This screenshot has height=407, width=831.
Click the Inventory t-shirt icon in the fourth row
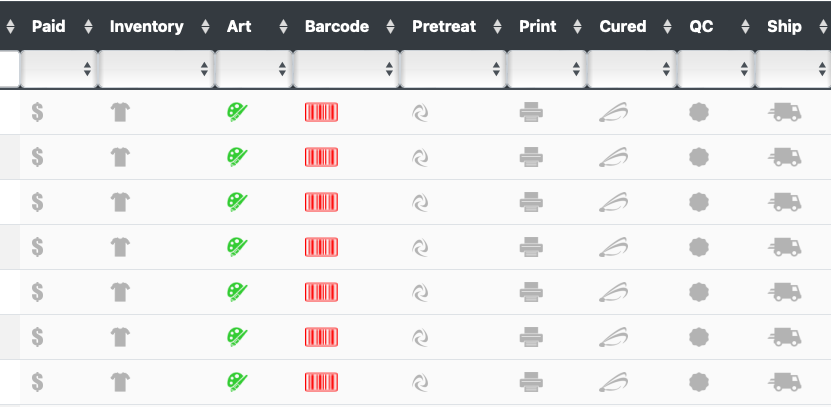pos(120,247)
